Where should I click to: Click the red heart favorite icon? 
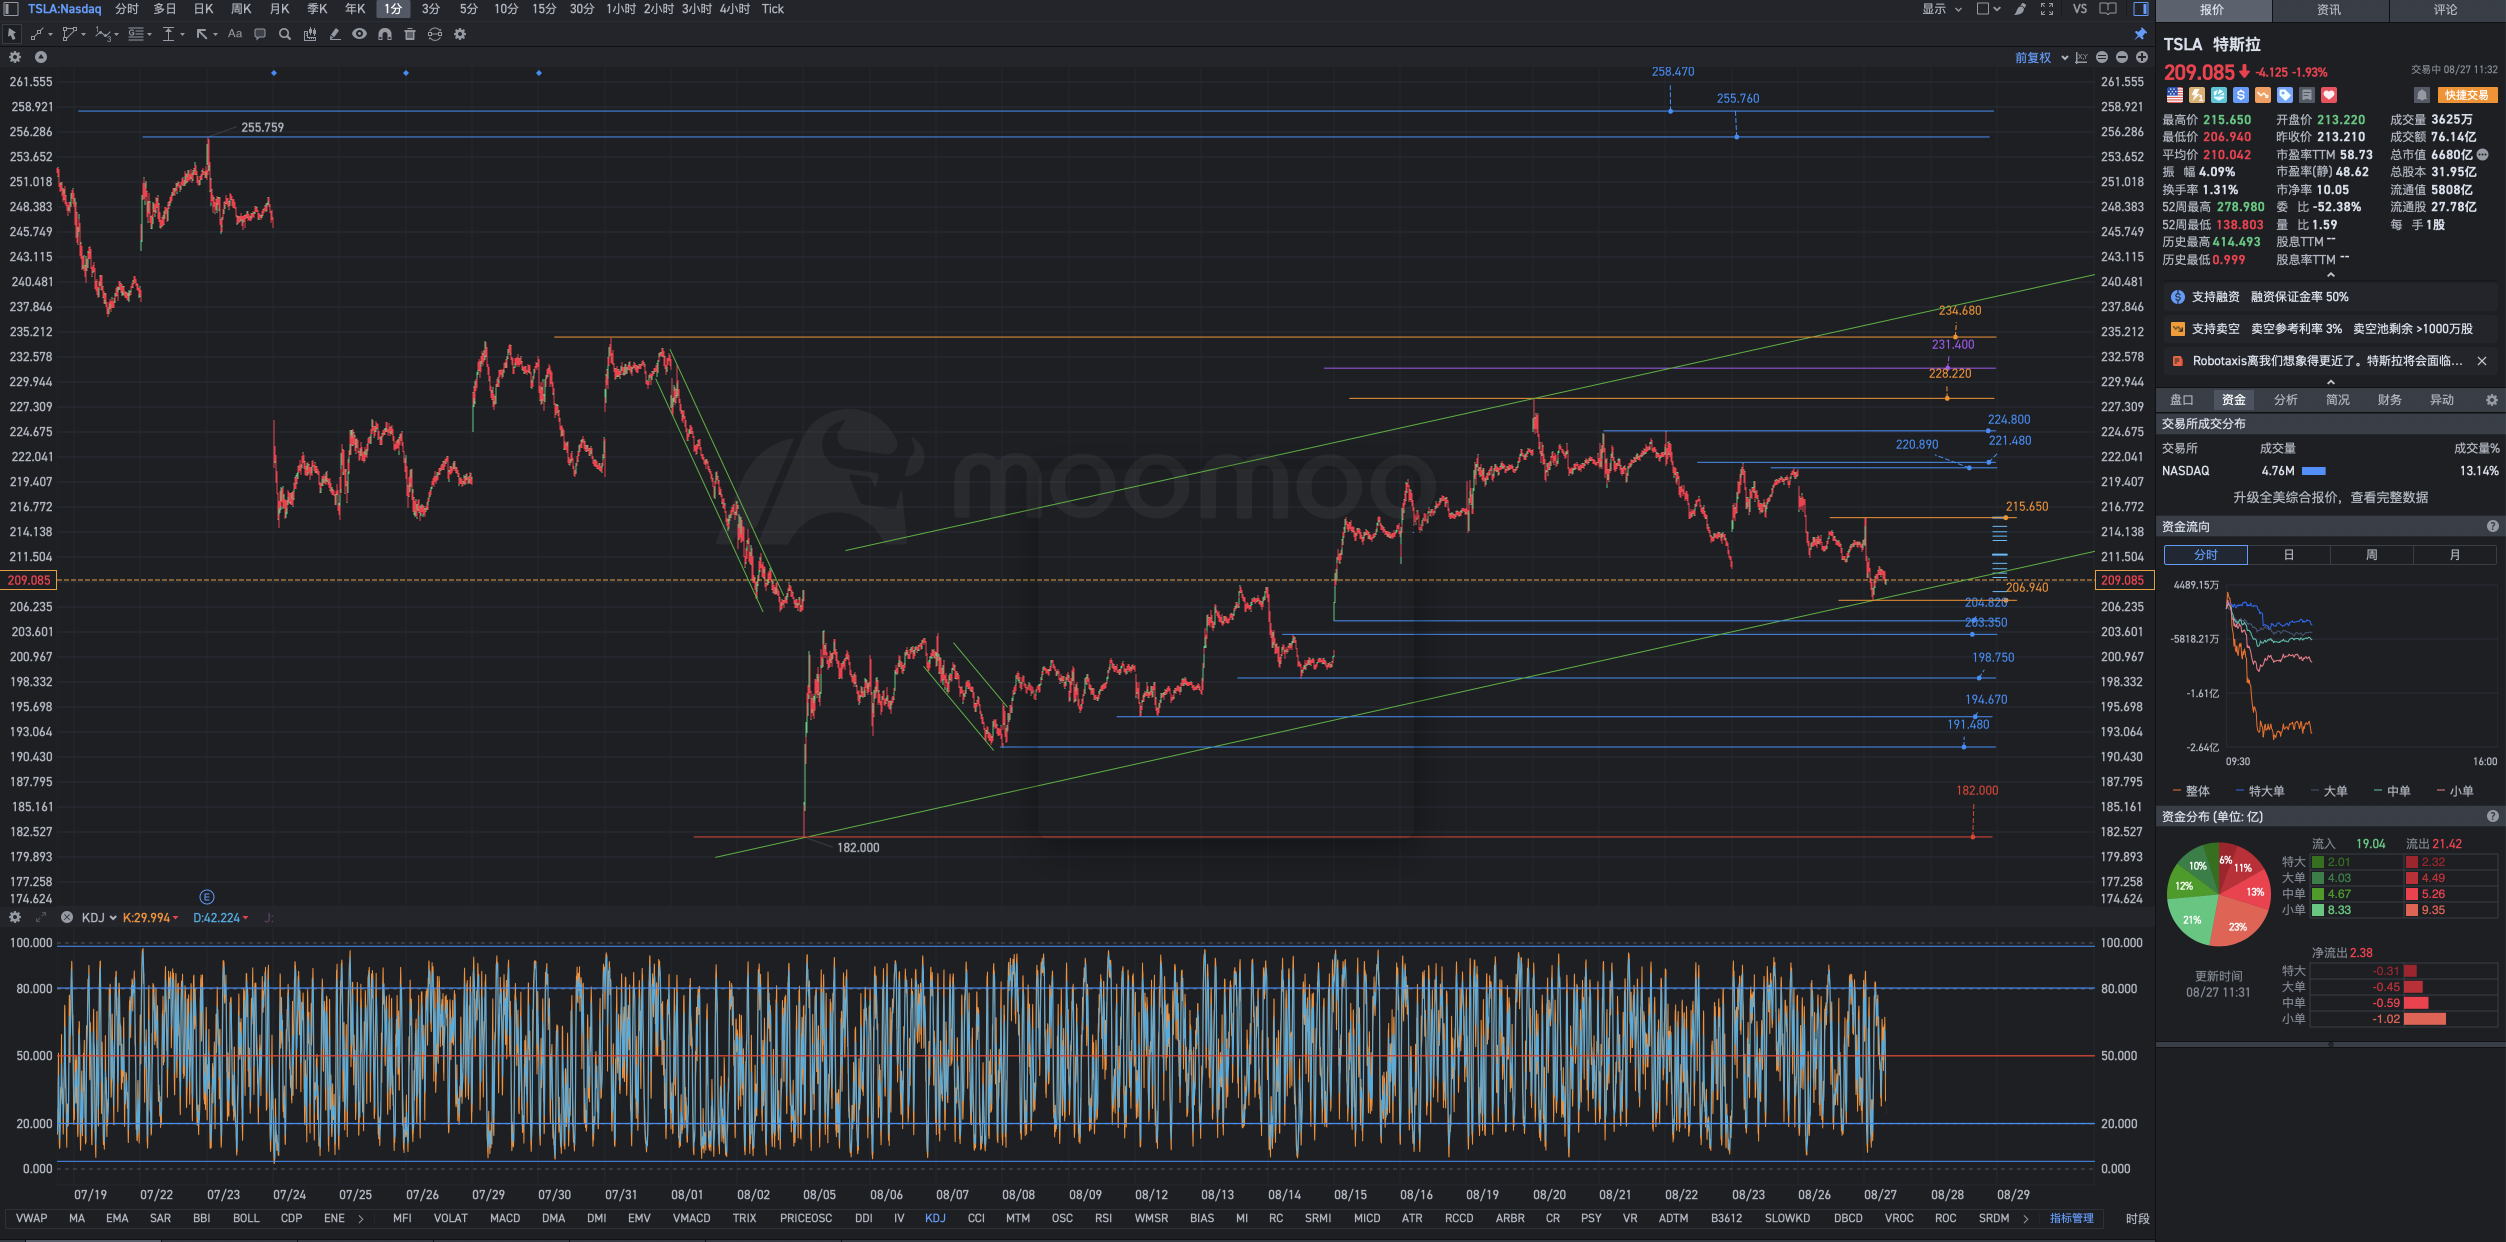tap(2329, 95)
